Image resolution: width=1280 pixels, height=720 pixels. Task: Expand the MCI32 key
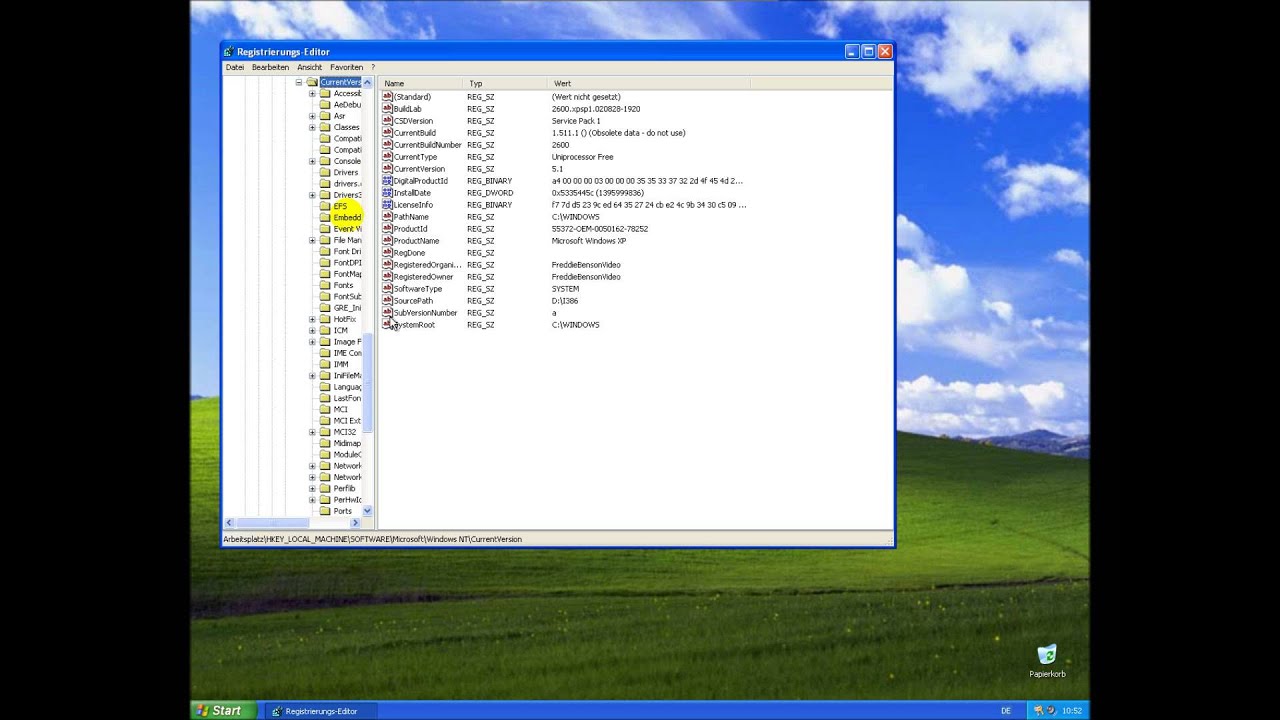(x=312, y=432)
